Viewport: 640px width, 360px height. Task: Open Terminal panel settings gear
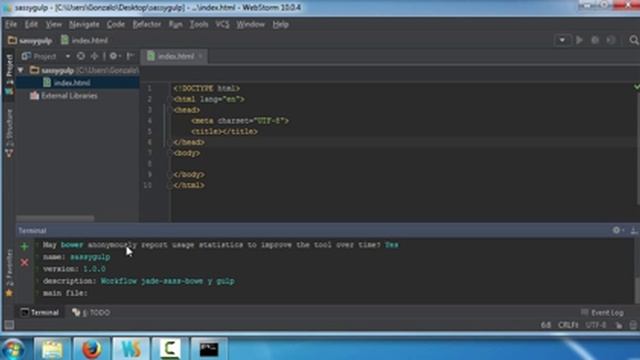tap(617, 230)
